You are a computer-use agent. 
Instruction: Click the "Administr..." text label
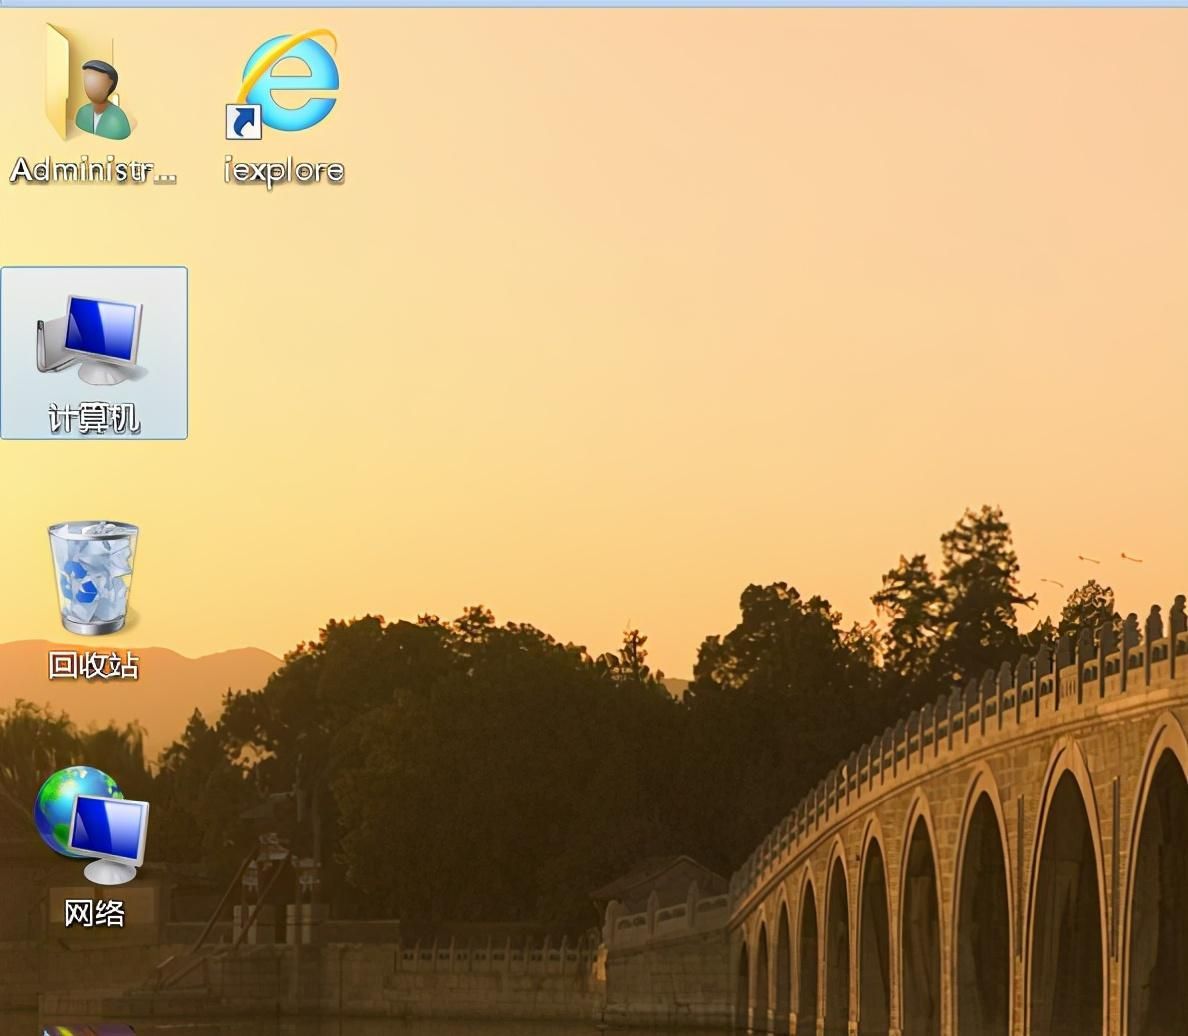pos(93,171)
